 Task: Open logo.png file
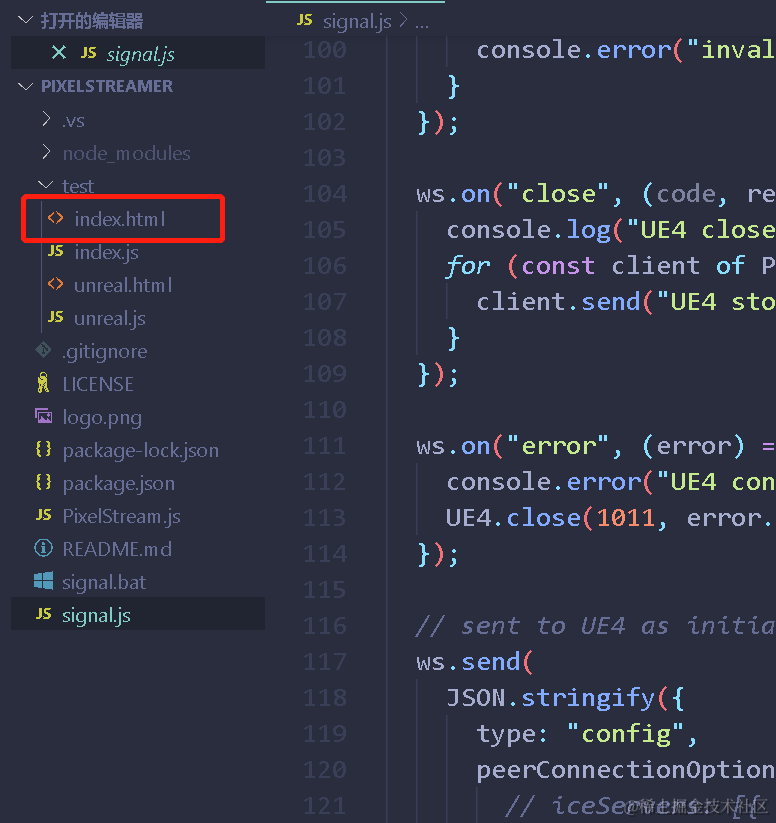(102, 418)
